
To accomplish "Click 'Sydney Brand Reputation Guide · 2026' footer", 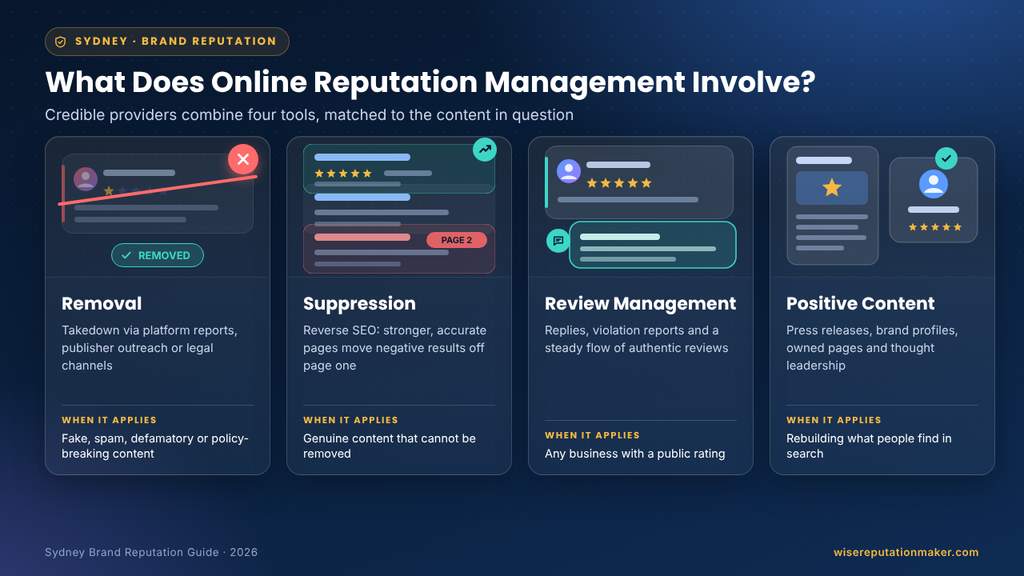I will coord(152,552).
